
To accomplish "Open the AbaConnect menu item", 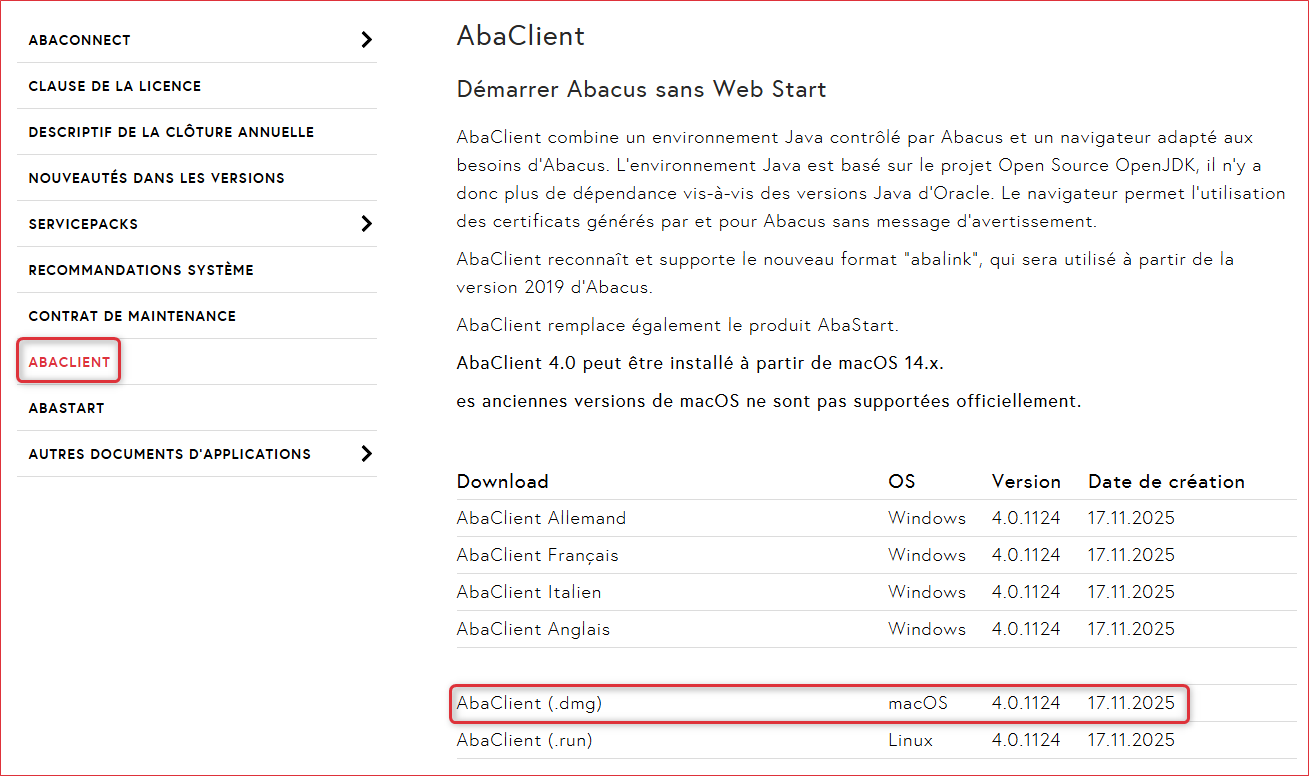I will (x=80, y=40).
